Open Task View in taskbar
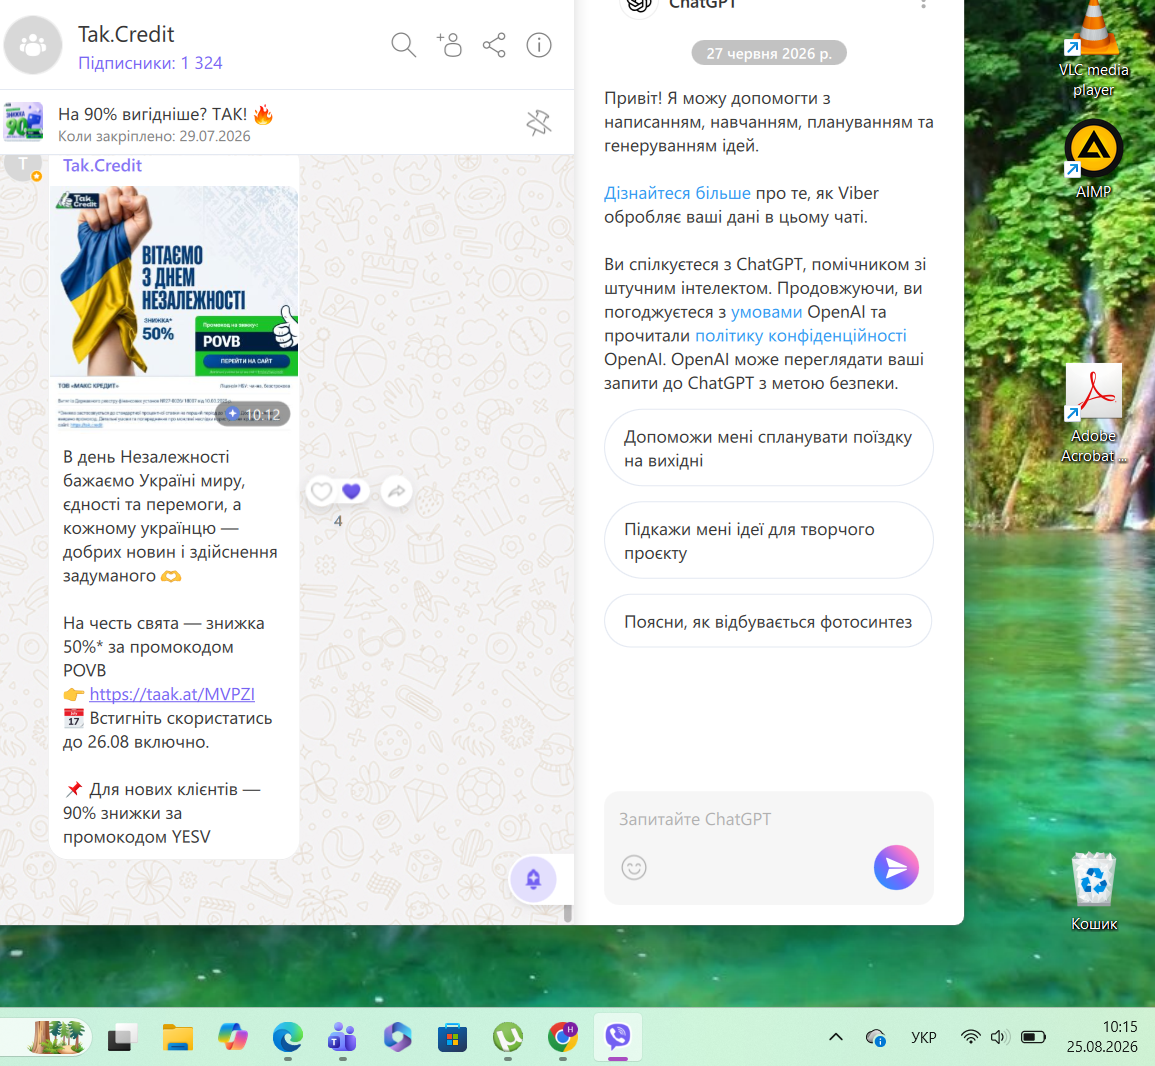The height and width of the screenshot is (1066, 1155). [122, 1038]
